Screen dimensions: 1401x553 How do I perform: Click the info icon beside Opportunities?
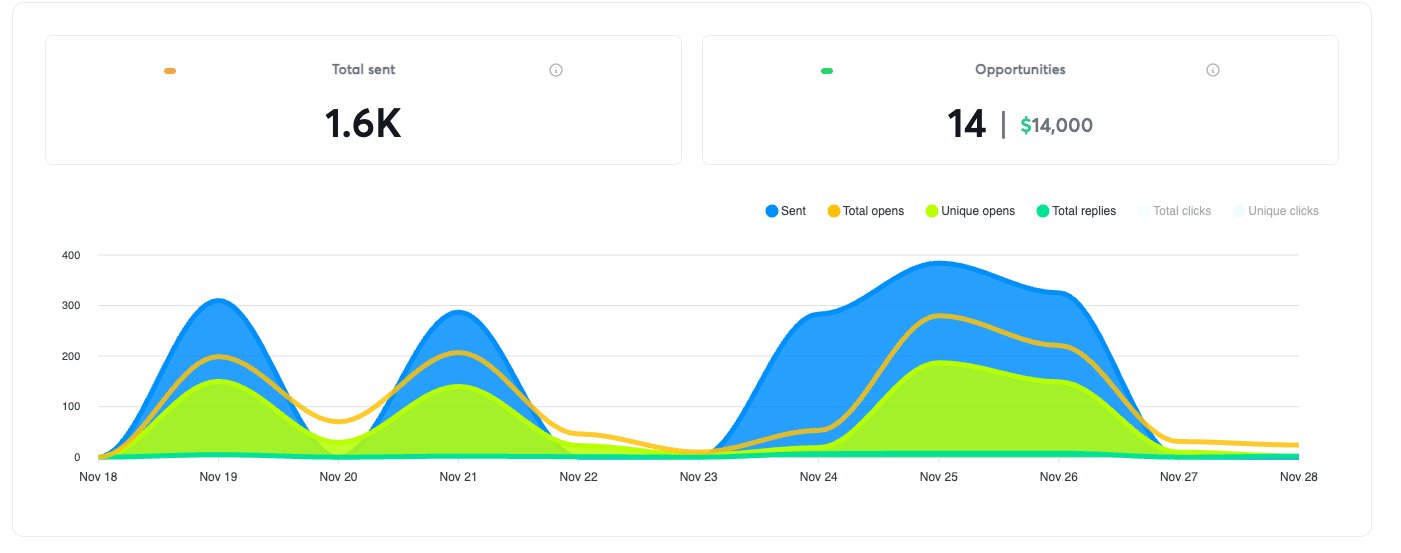tap(1212, 70)
